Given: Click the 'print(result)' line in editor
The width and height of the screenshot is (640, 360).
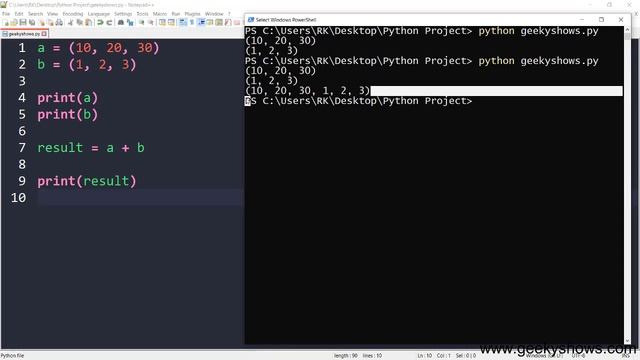Looking at the screenshot, I should [87, 181].
